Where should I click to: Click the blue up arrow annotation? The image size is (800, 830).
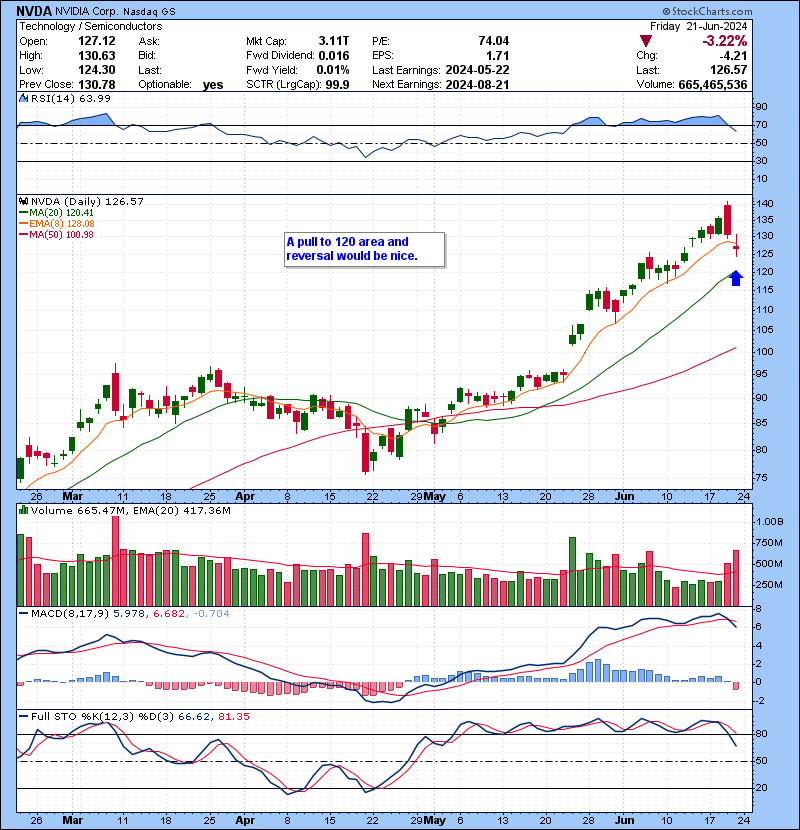[x=735, y=278]
